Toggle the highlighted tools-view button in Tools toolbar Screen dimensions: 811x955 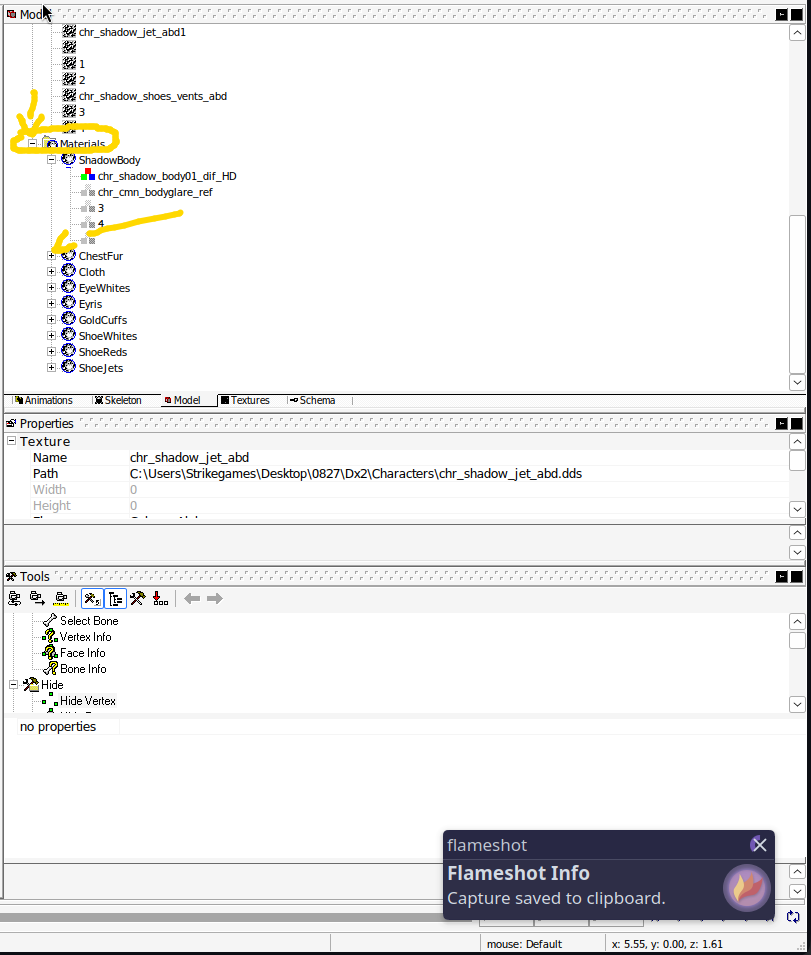pyautogui.click(x=91, y=599)
